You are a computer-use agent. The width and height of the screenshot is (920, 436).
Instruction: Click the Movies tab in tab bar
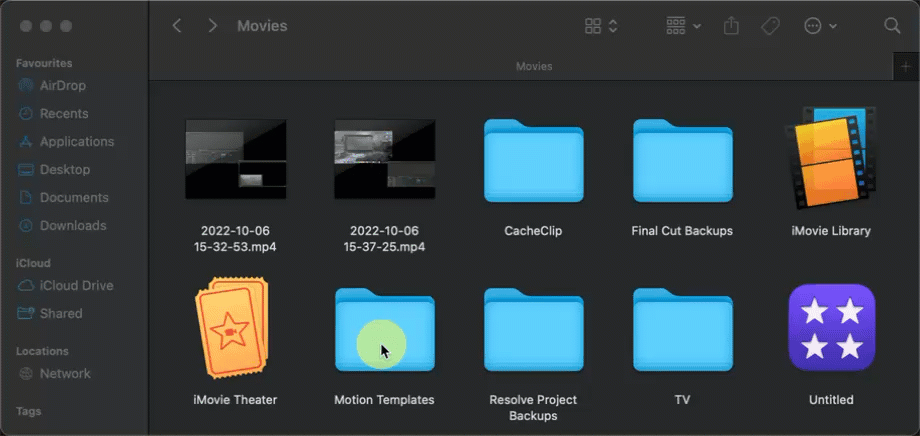click(x=533, y=66)
